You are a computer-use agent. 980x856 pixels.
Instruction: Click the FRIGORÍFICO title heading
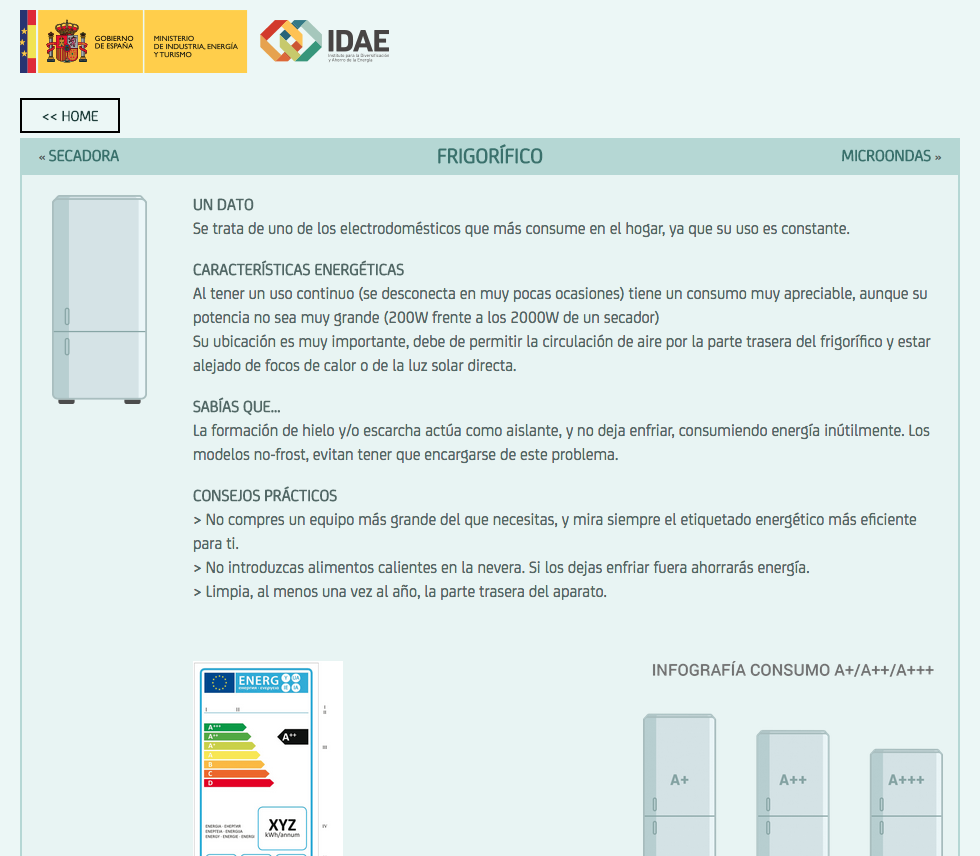pyautogui.click(x=489, y=156)
